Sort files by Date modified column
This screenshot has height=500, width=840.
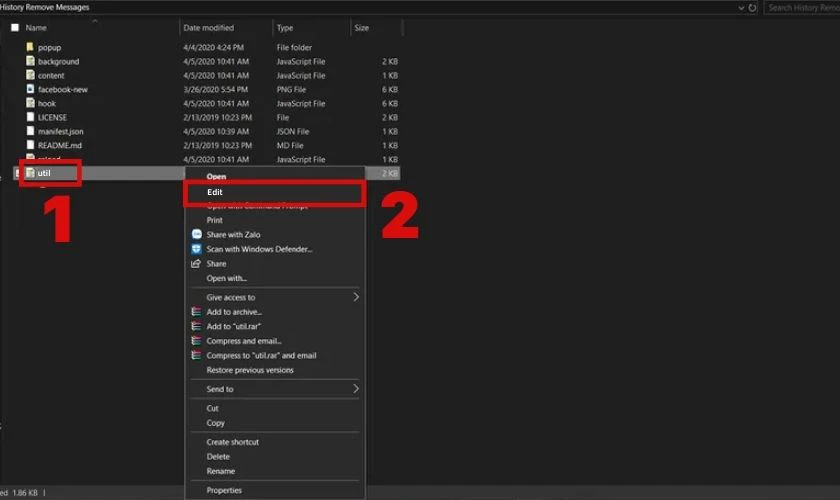coord(208,27)
